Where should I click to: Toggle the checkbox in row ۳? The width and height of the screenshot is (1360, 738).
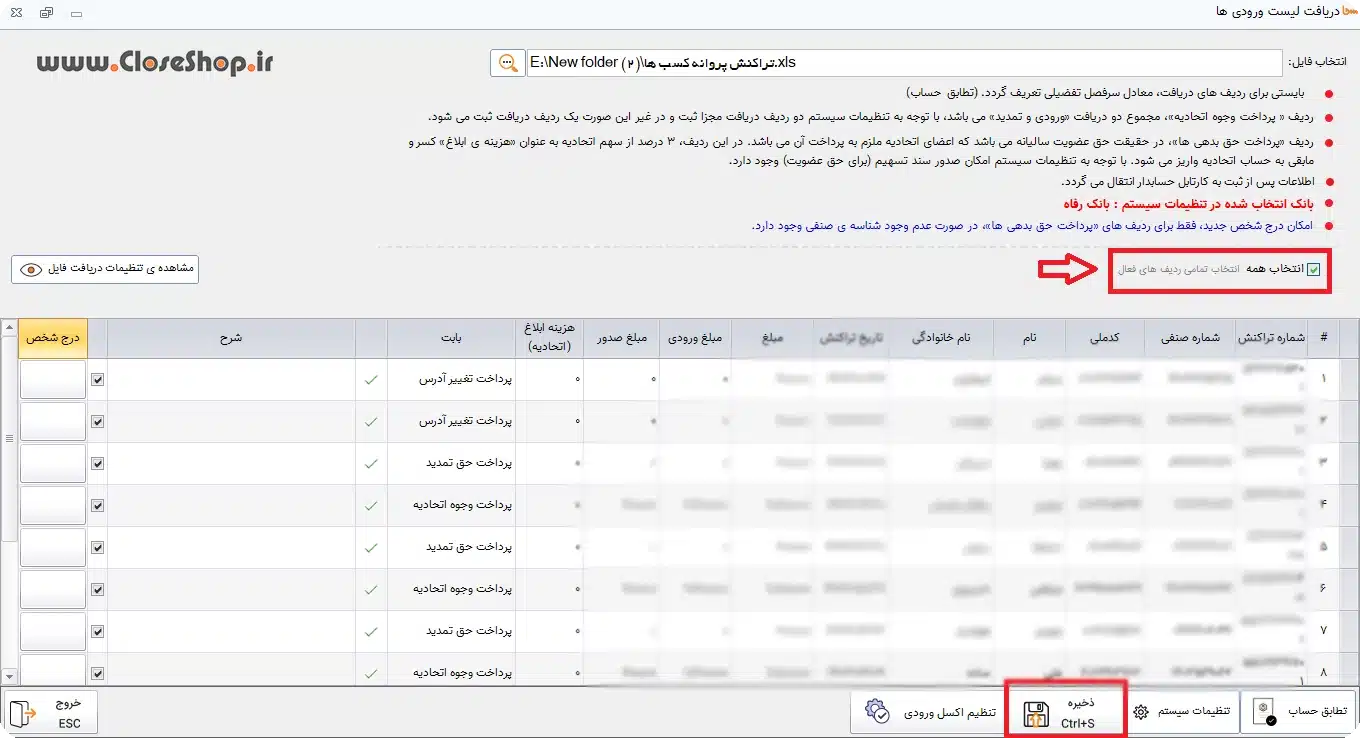tap(97, 464)
